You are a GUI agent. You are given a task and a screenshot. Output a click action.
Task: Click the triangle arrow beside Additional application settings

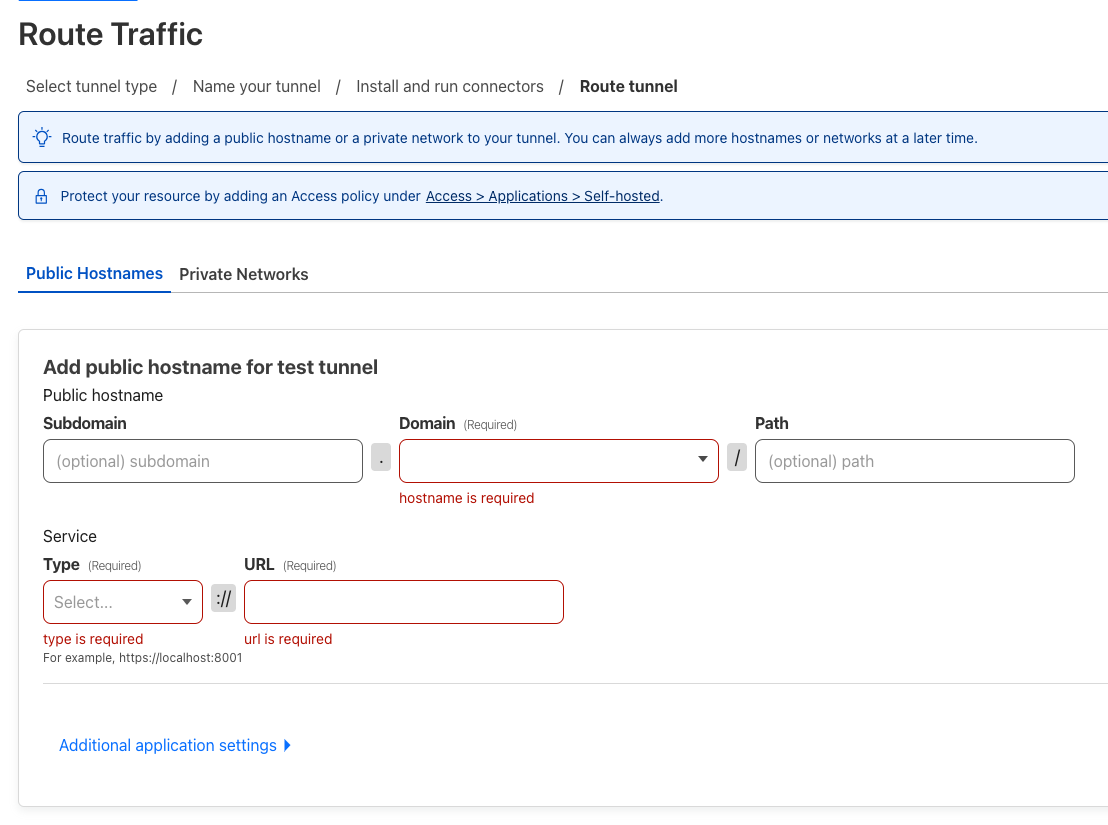[x=288, y=746]
